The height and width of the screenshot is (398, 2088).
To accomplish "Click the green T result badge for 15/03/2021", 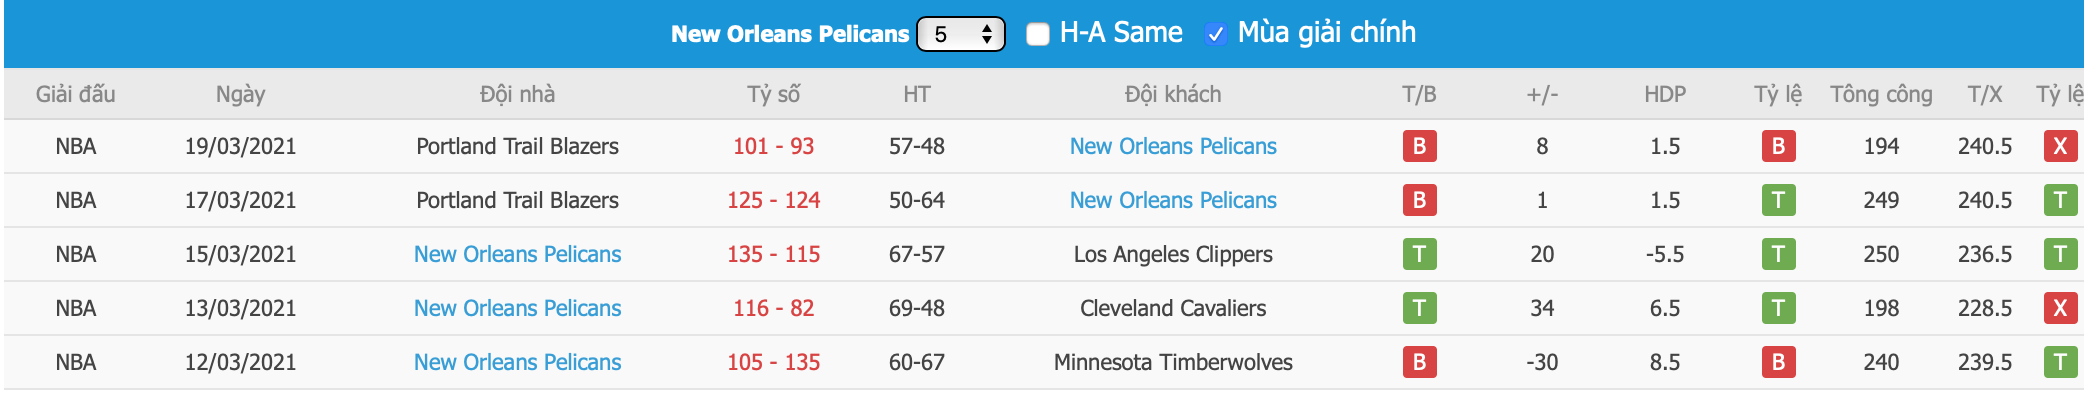I will coord(1419,254).
